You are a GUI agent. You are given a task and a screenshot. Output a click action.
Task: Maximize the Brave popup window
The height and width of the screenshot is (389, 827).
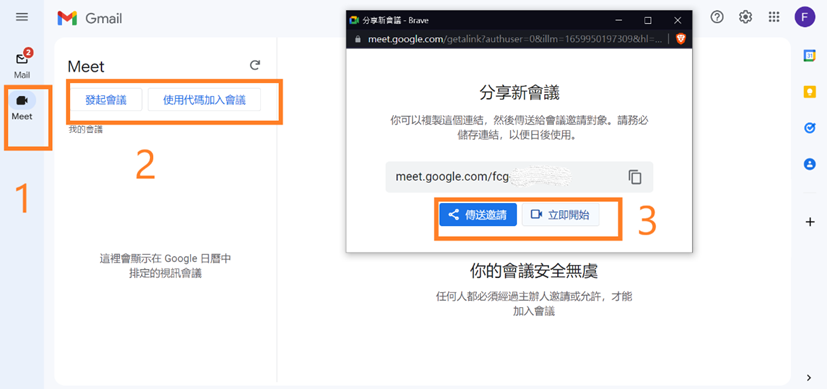(648, 21)
